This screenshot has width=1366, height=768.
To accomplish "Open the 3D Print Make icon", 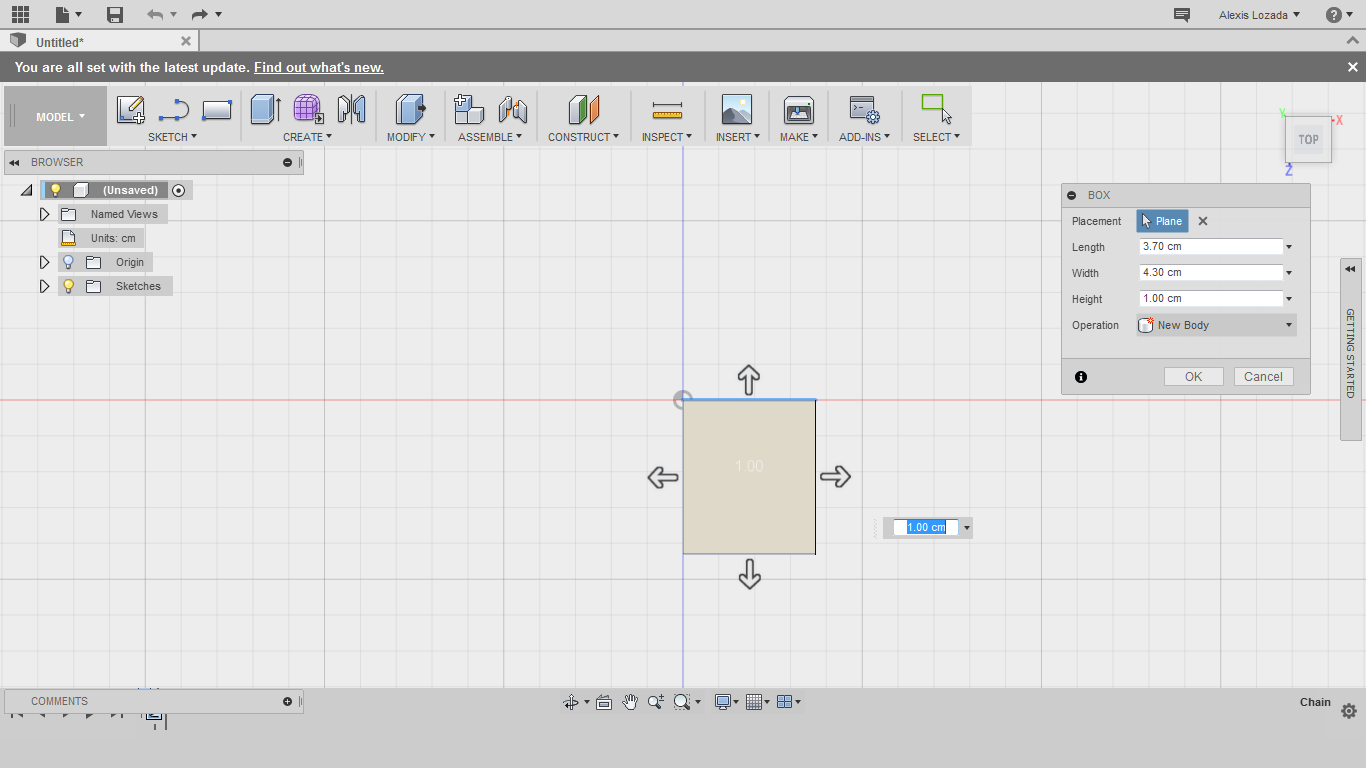I will (798, 109).
